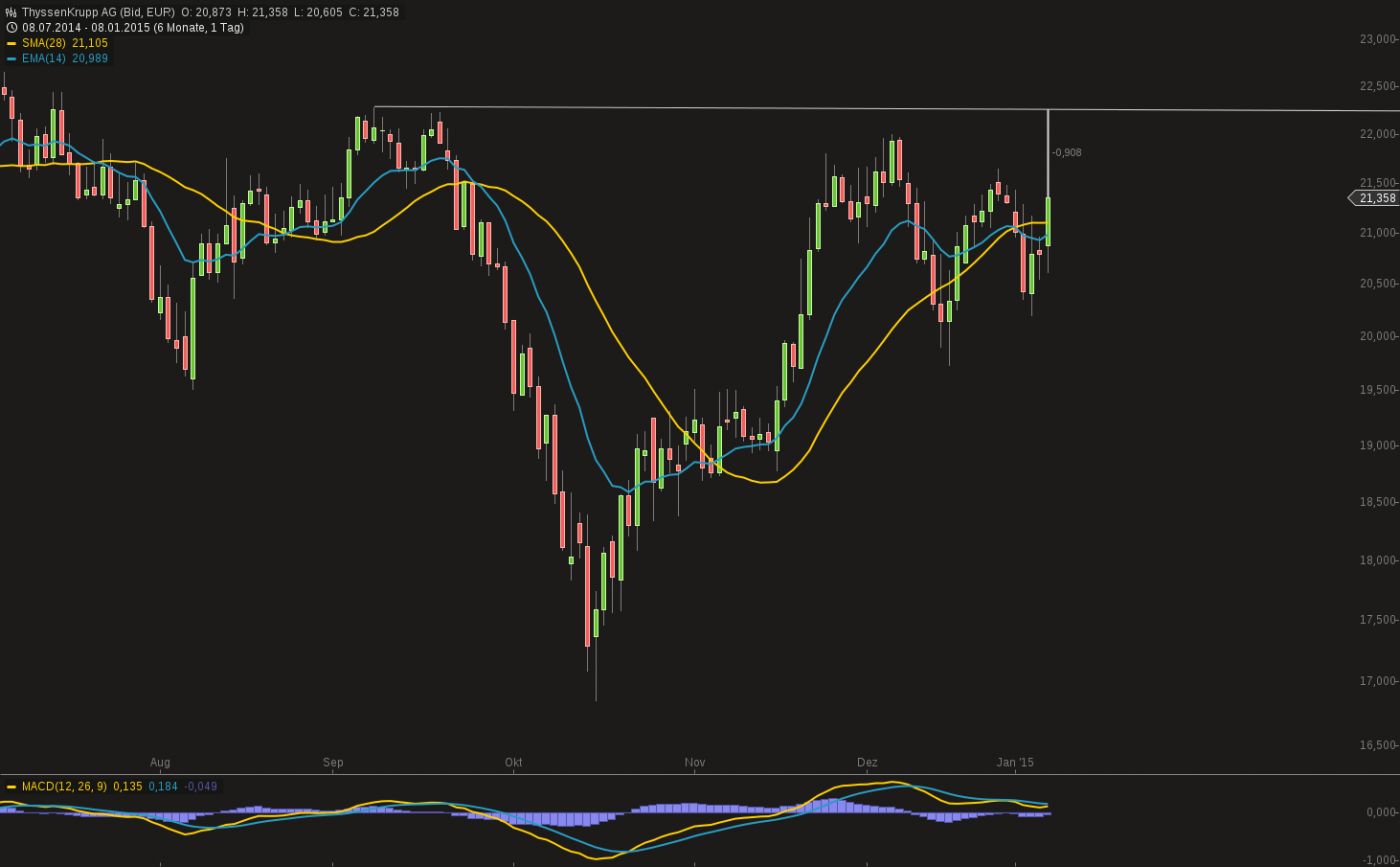Click the Dez label on time axis

pyautogui.click(x=867, y=762)
